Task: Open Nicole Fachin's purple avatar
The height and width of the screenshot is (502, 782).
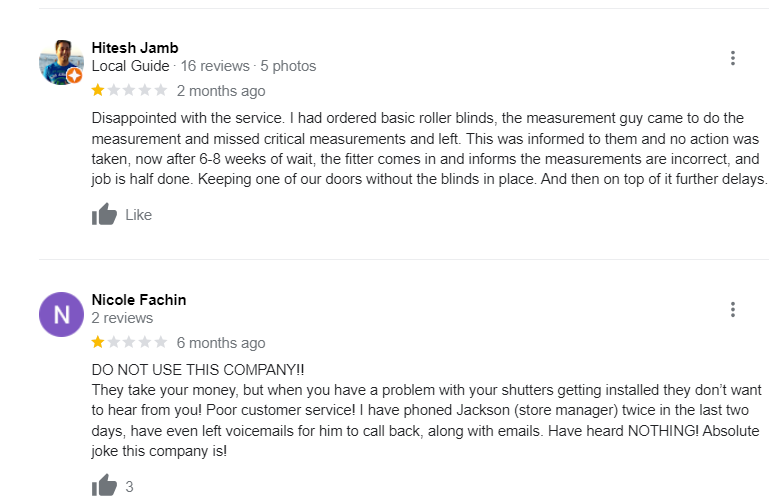Action: tap(61, 314)
